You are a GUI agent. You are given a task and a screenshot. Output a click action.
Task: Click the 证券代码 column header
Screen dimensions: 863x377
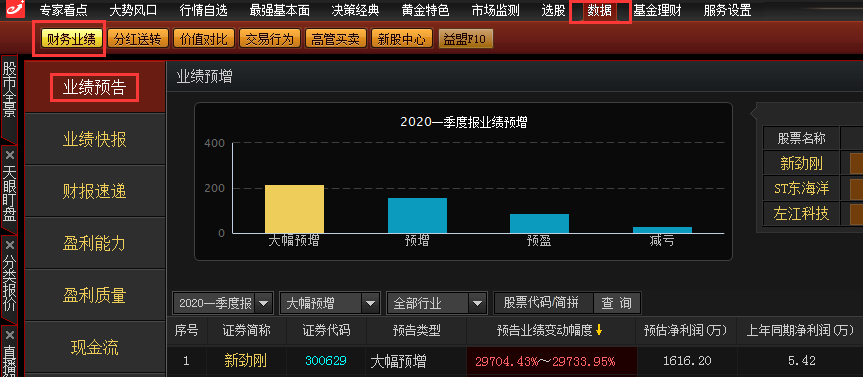click(326, 330)
